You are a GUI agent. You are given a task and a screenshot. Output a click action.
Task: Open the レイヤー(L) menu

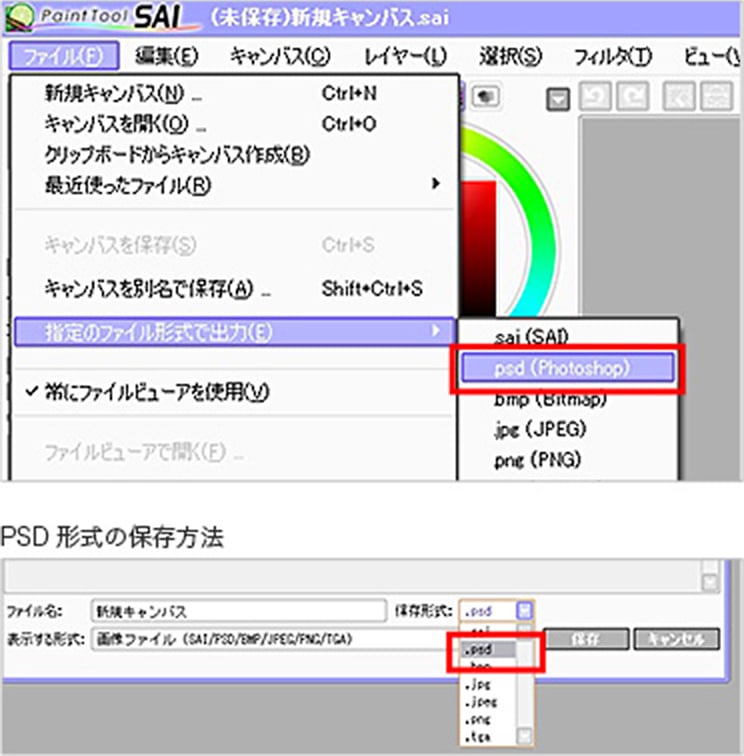tap(406, 56)
